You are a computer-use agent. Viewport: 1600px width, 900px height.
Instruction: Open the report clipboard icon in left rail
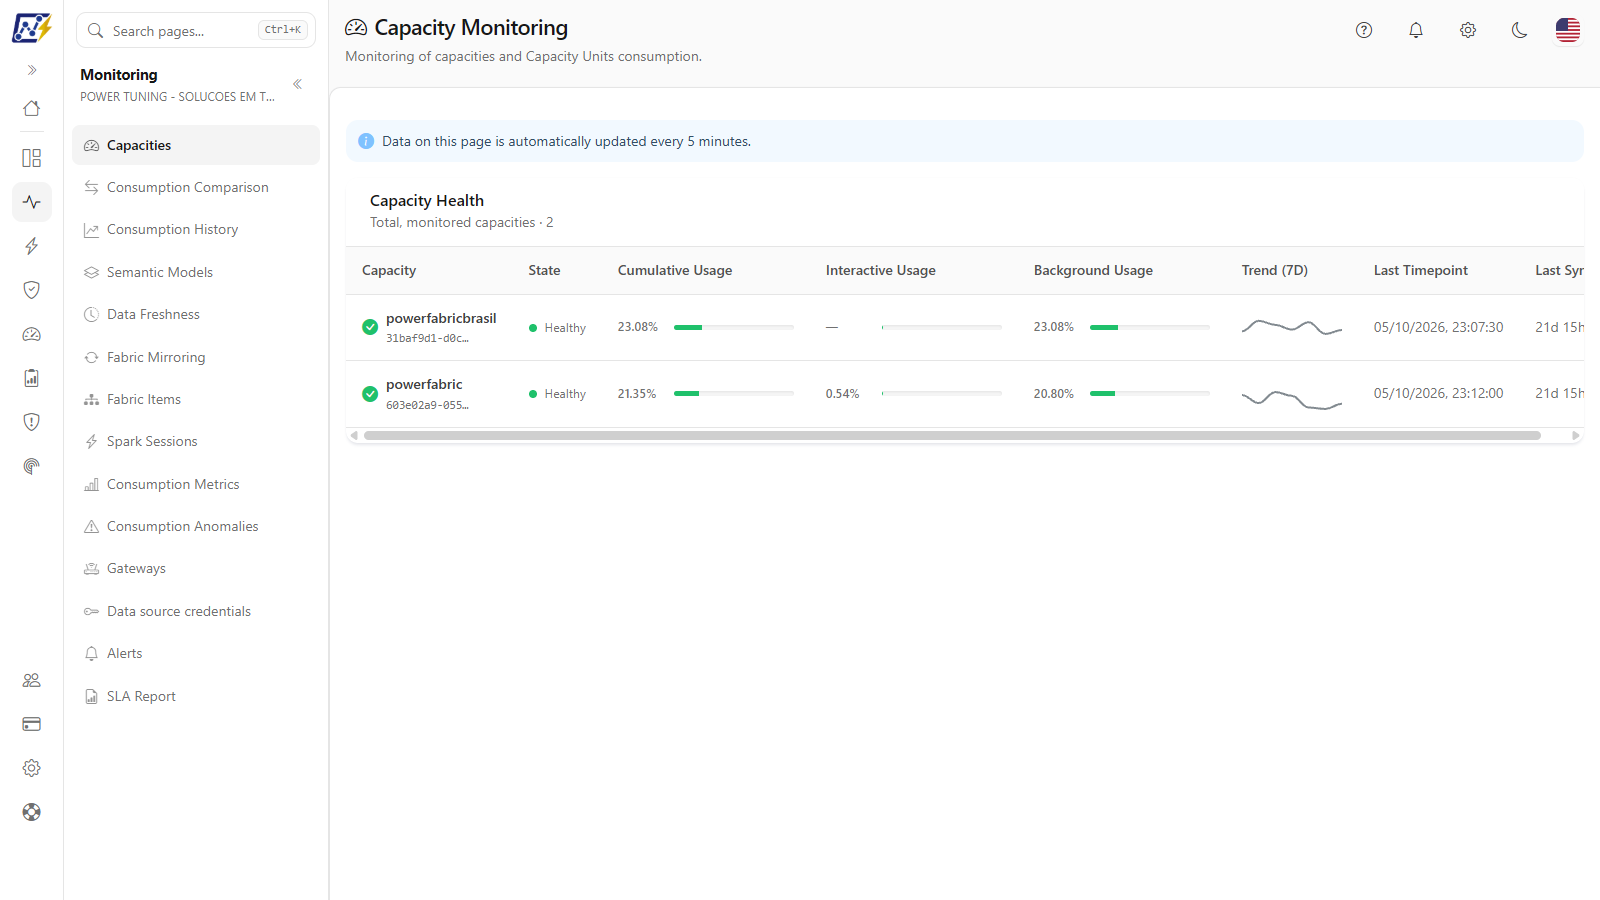32,378
